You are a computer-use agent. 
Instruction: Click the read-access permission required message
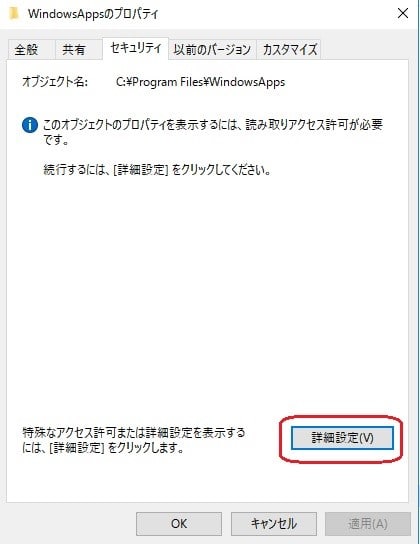tap(213, 132)
